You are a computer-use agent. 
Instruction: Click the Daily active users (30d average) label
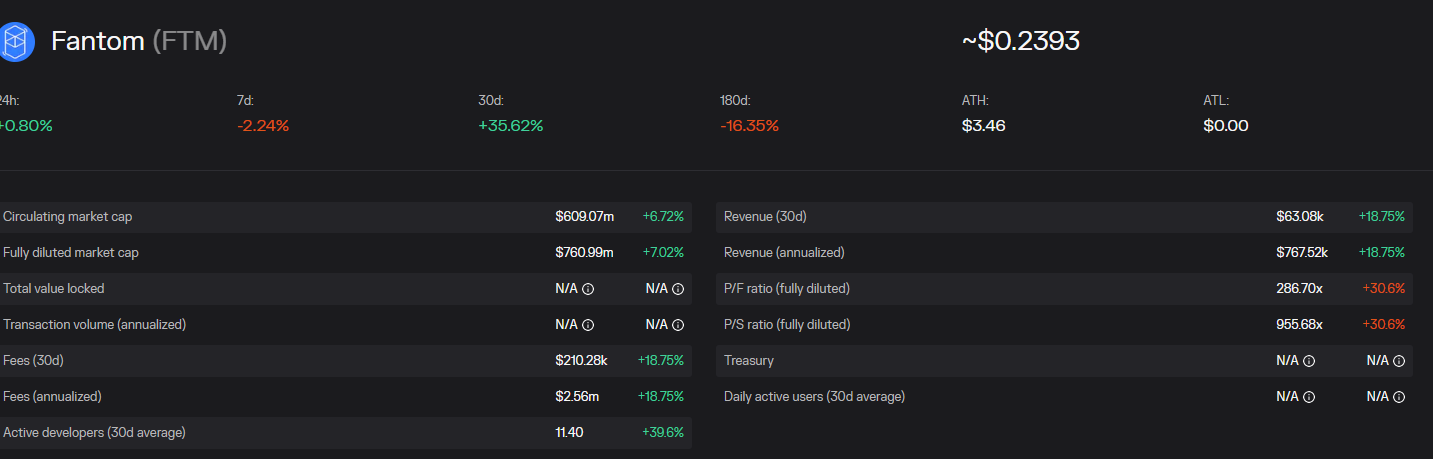coord(815,397)
